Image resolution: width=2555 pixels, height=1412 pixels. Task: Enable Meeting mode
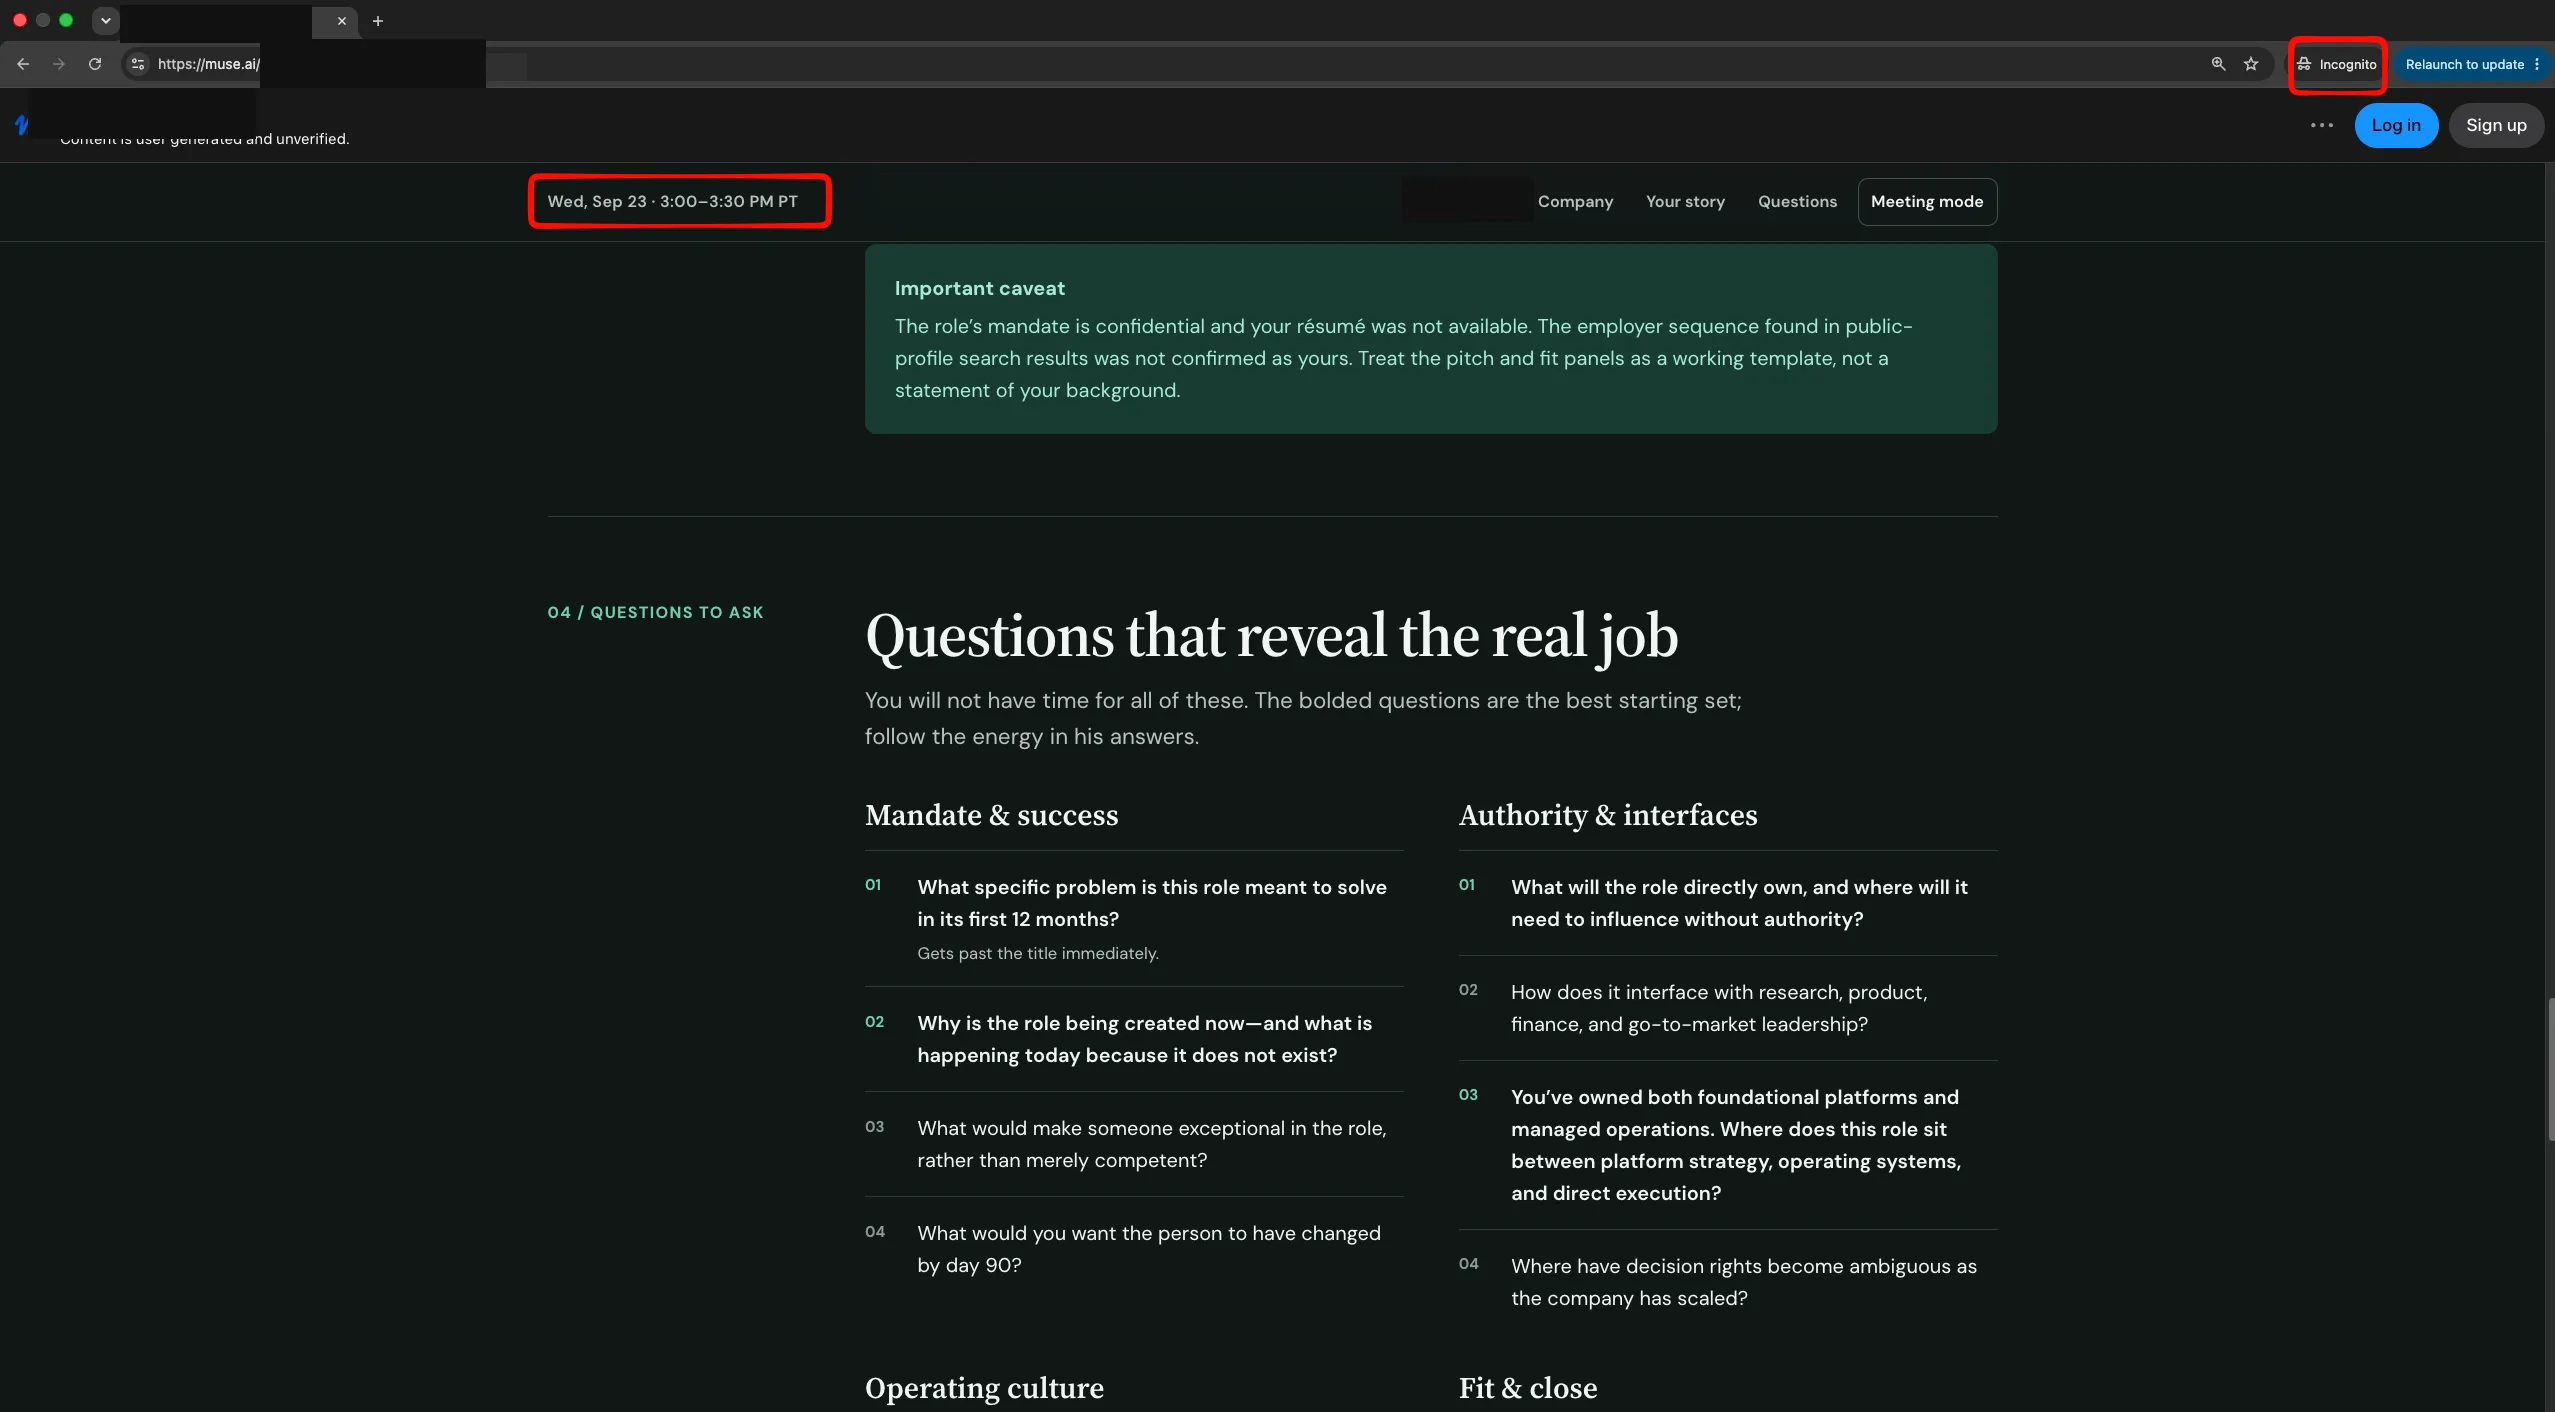pyautogui.click(x=1927, y=202)
